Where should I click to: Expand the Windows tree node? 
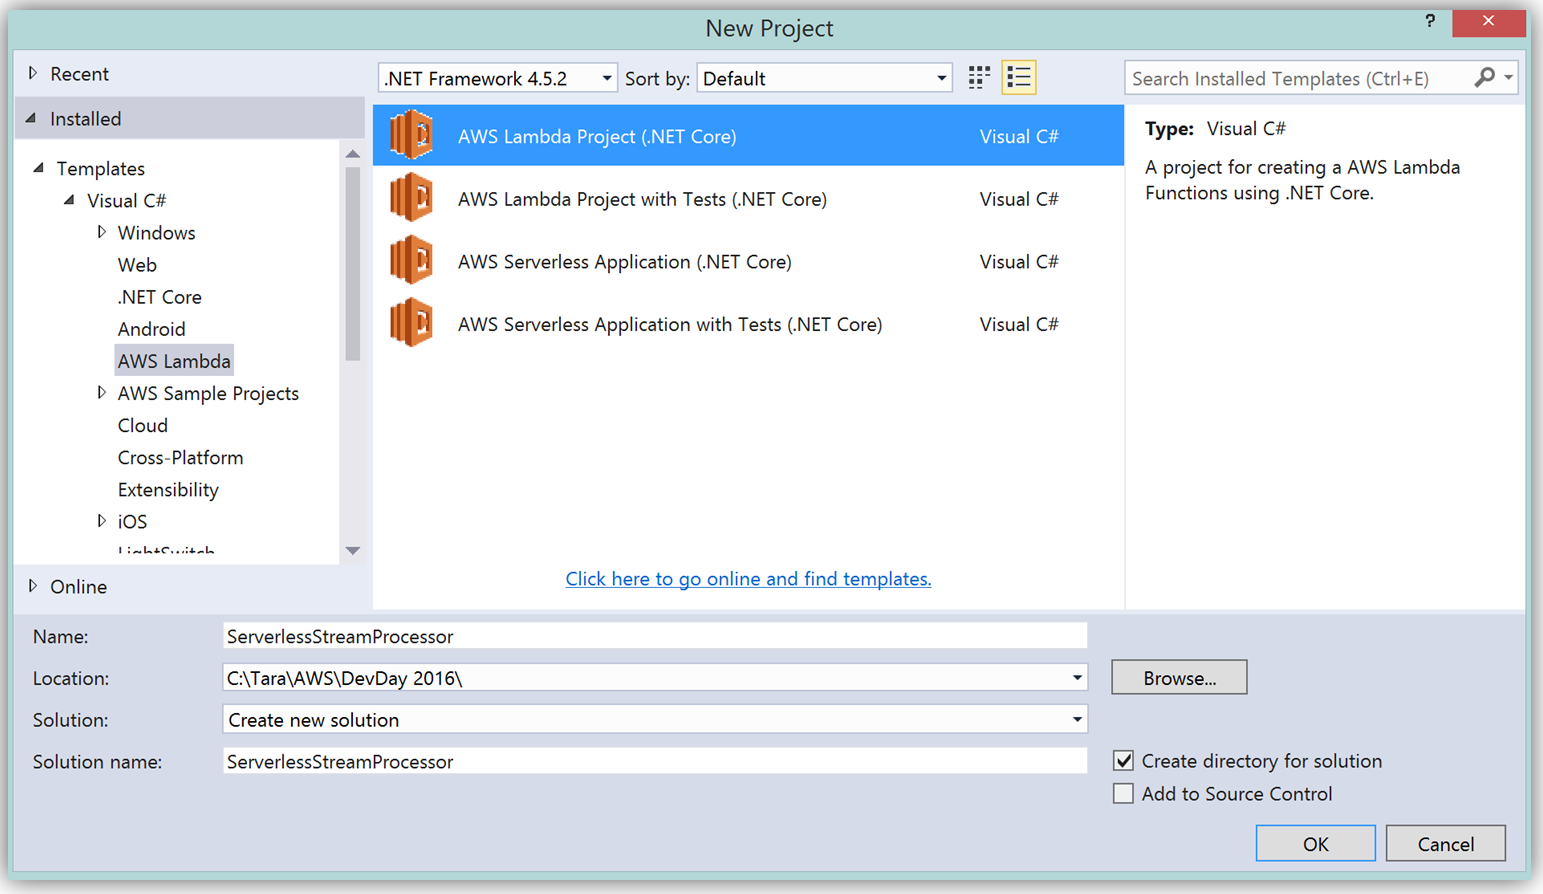tap(102, 232)
